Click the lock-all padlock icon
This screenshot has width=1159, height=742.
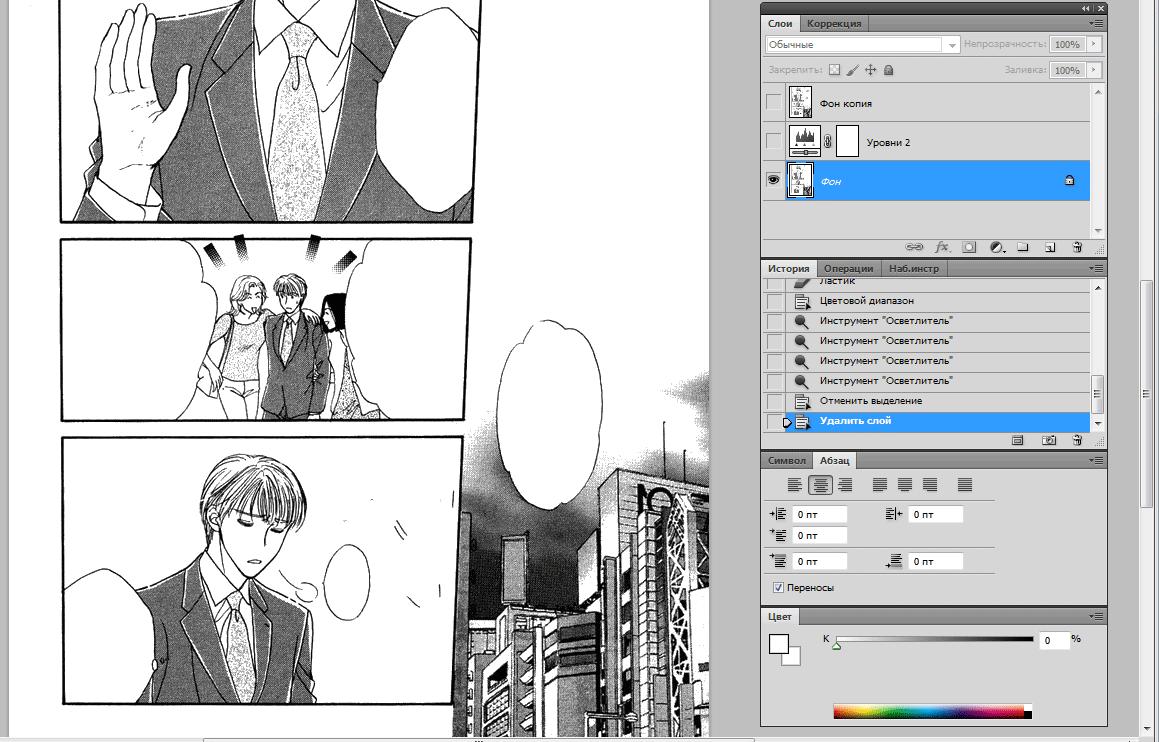point(889,69)
